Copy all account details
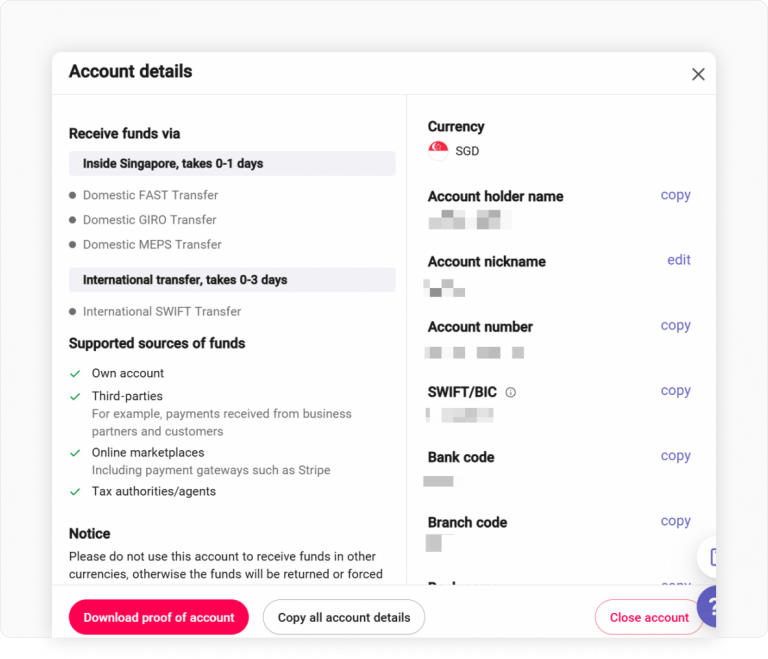 (x=344, y=617)
